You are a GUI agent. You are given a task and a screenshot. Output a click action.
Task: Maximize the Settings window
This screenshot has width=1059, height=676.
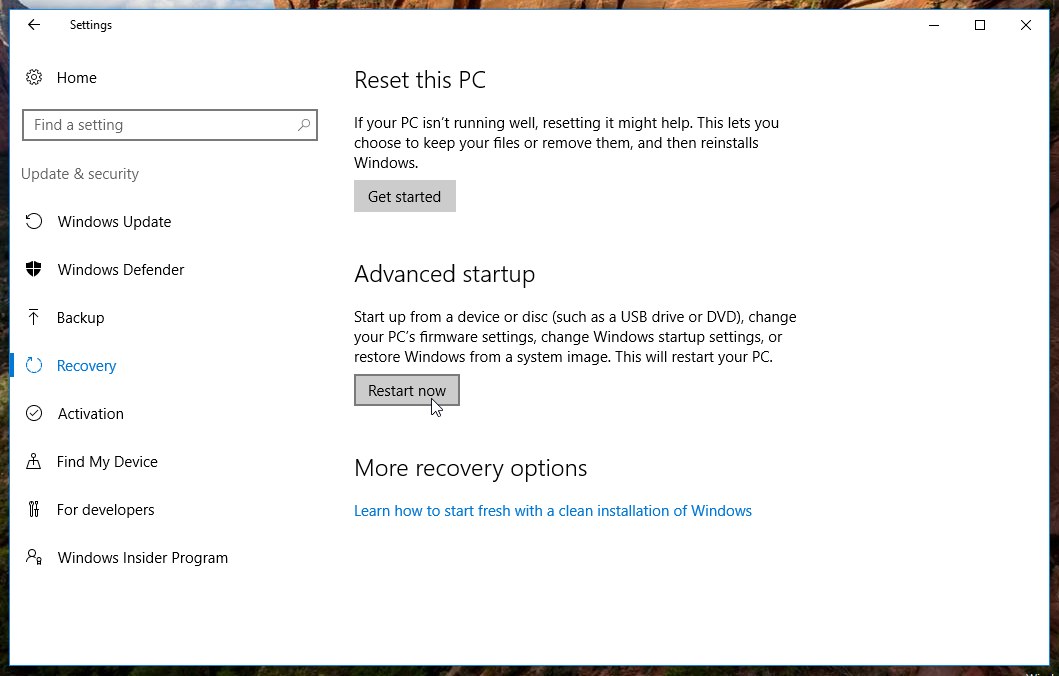[x=980, y=25]
